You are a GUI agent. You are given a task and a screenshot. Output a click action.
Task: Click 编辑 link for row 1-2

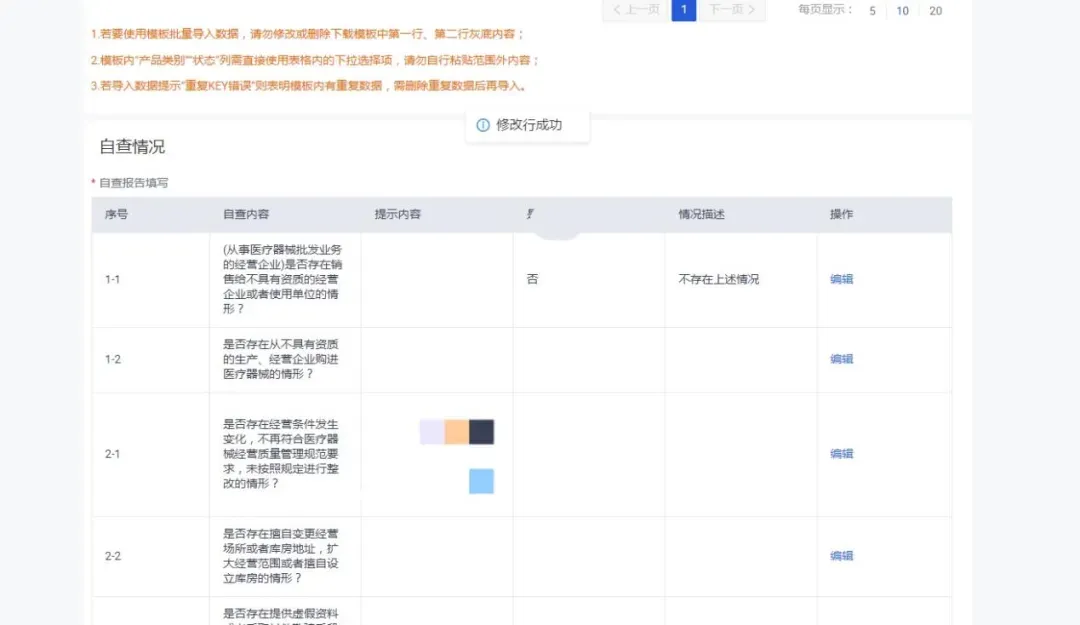tap(841, 359)
